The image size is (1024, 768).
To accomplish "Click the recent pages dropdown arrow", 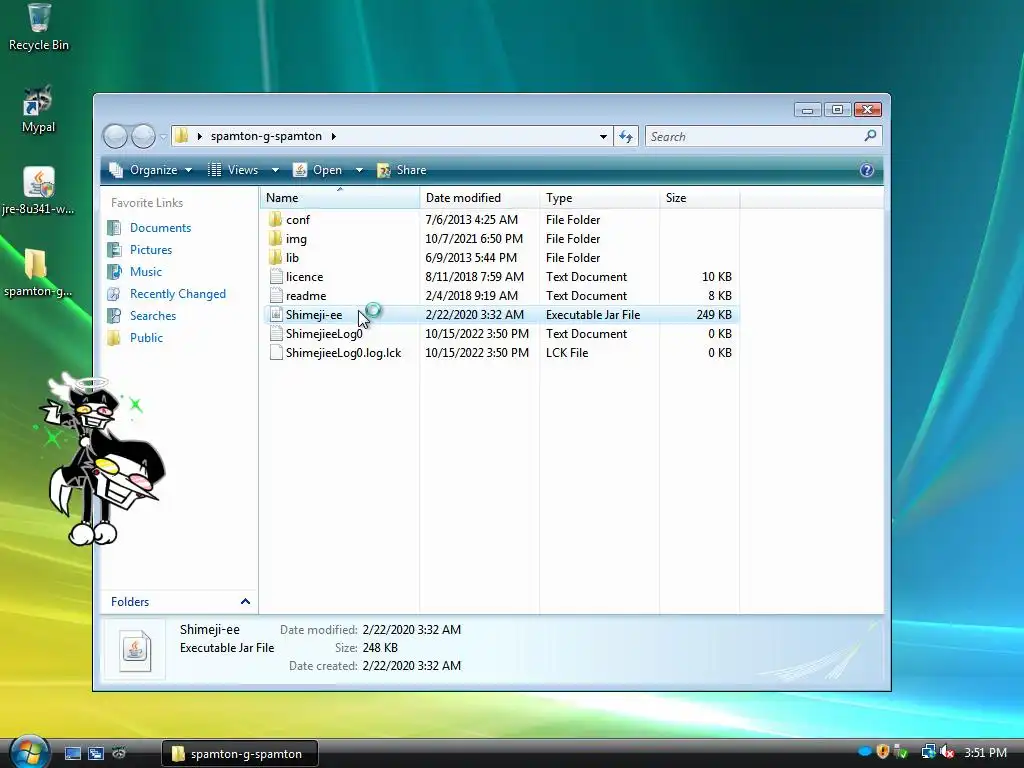I will (163, 137).
